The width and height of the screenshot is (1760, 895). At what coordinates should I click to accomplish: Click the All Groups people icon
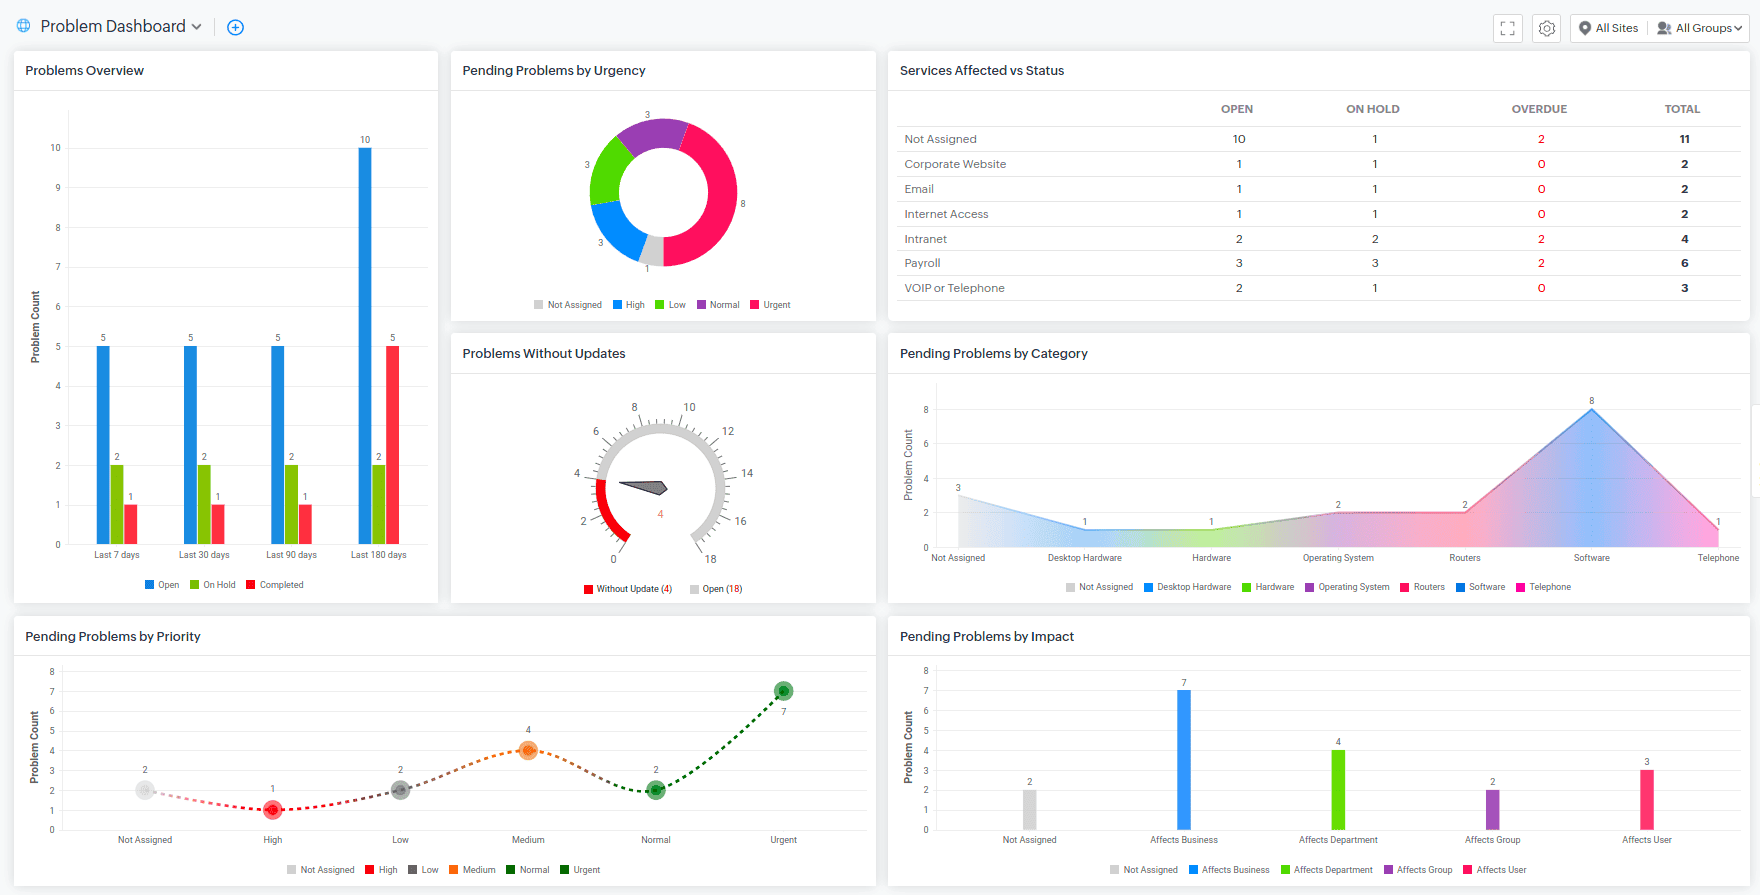pos(1664,28)
